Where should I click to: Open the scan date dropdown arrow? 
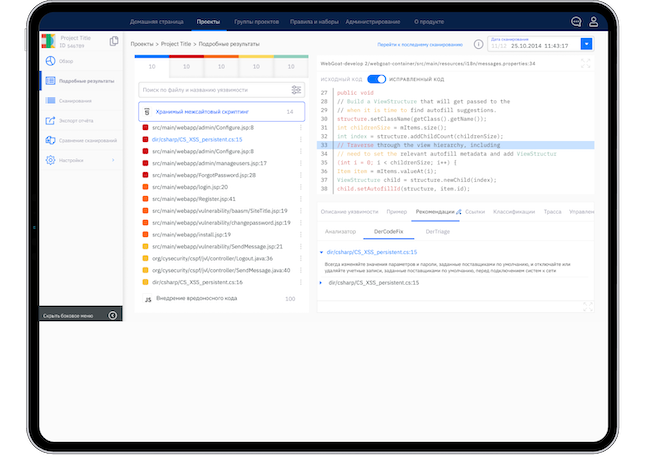click(x=586, y=44)
